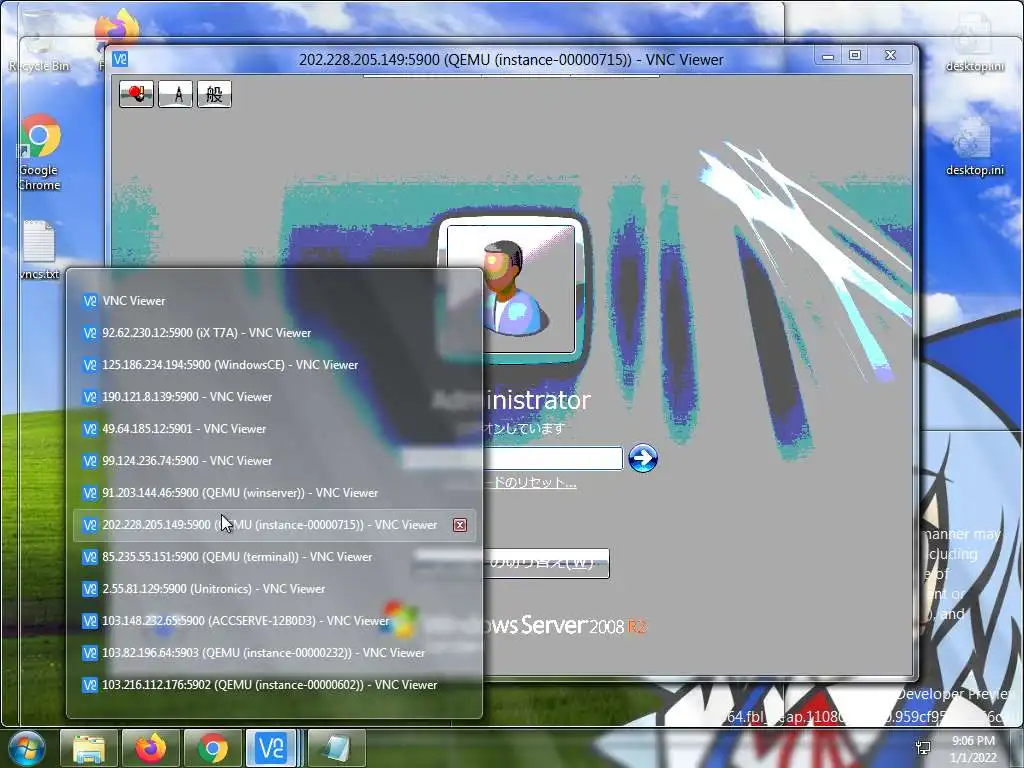This screenshot has height=768, width=1024.
Task: Click the notepad taskbar button after VNC
Action: [x=336, y=748]
